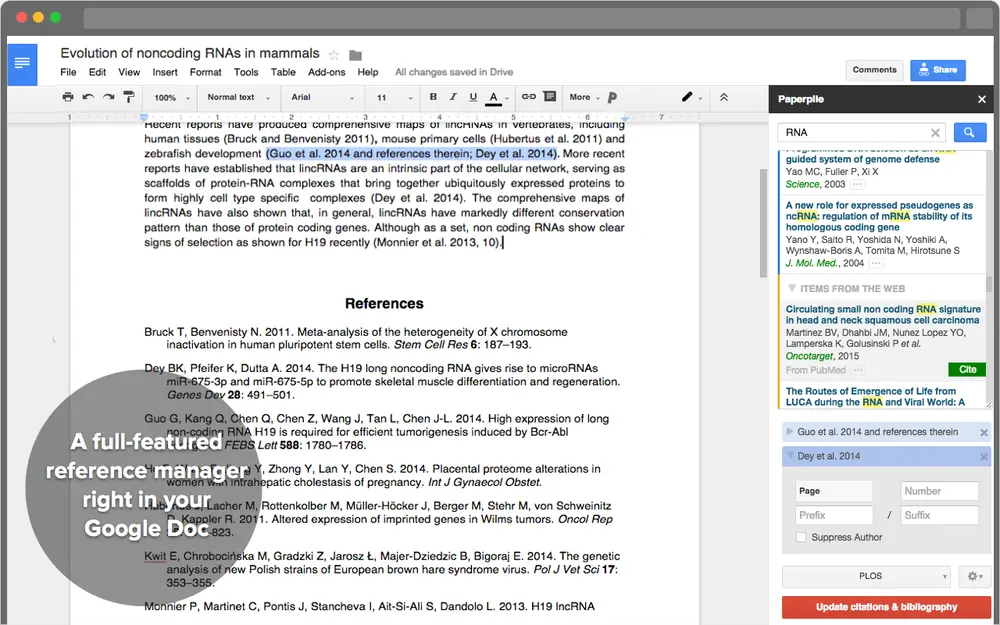Click the Paperpile search icon
This screenshot has height=625, width=1000.
coord(969,132)
